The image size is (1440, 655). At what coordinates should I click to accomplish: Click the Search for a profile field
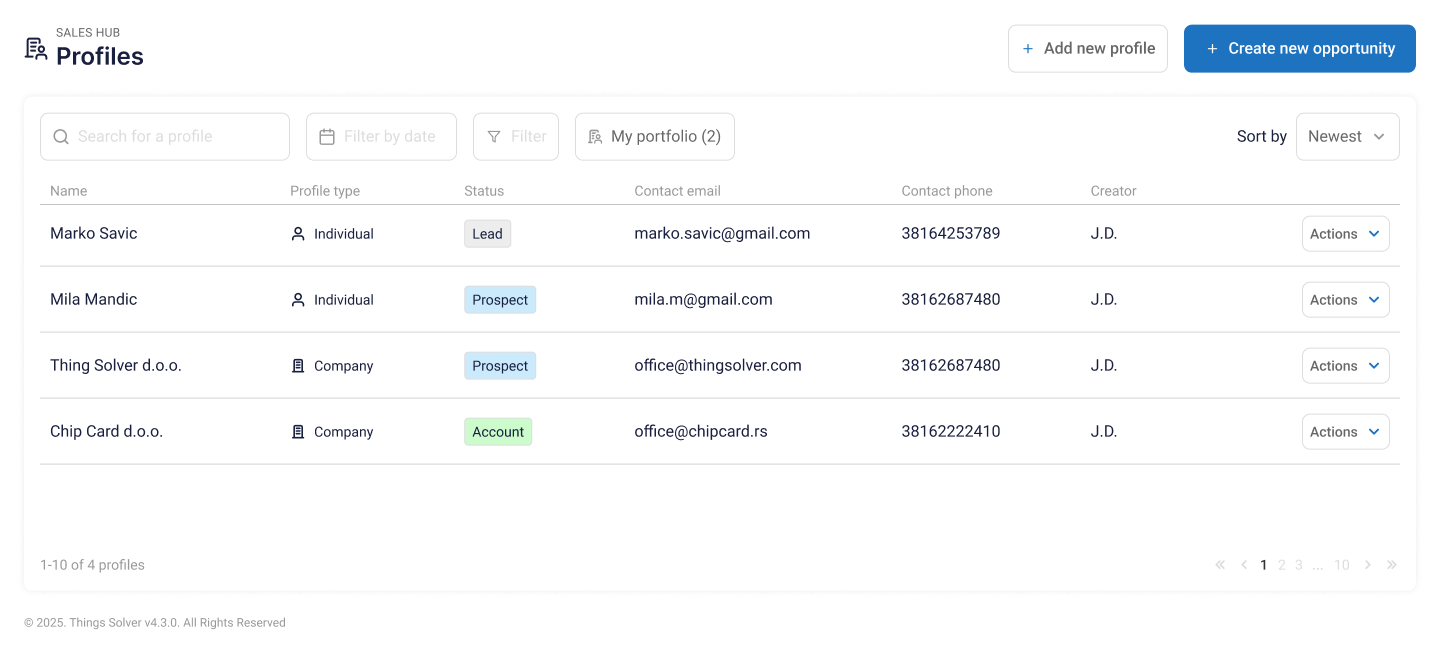pyautogui.click(x=165, y=137)
